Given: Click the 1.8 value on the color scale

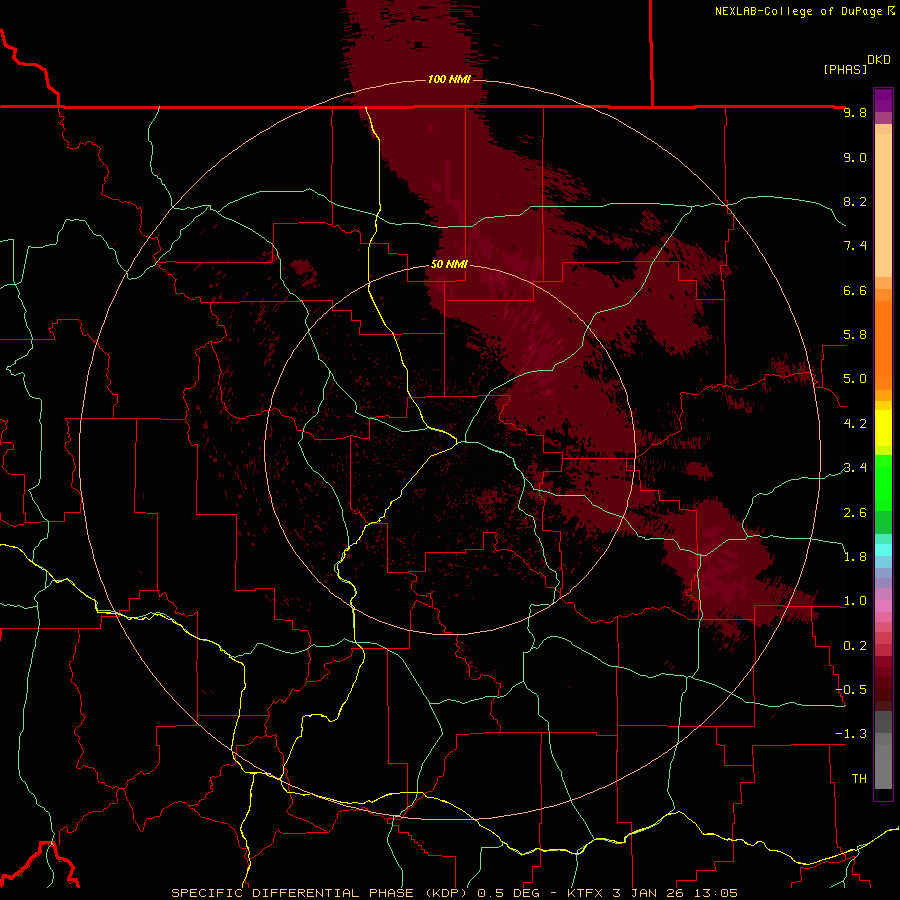Looking at the screenshot, I should (x=855, y=557).
